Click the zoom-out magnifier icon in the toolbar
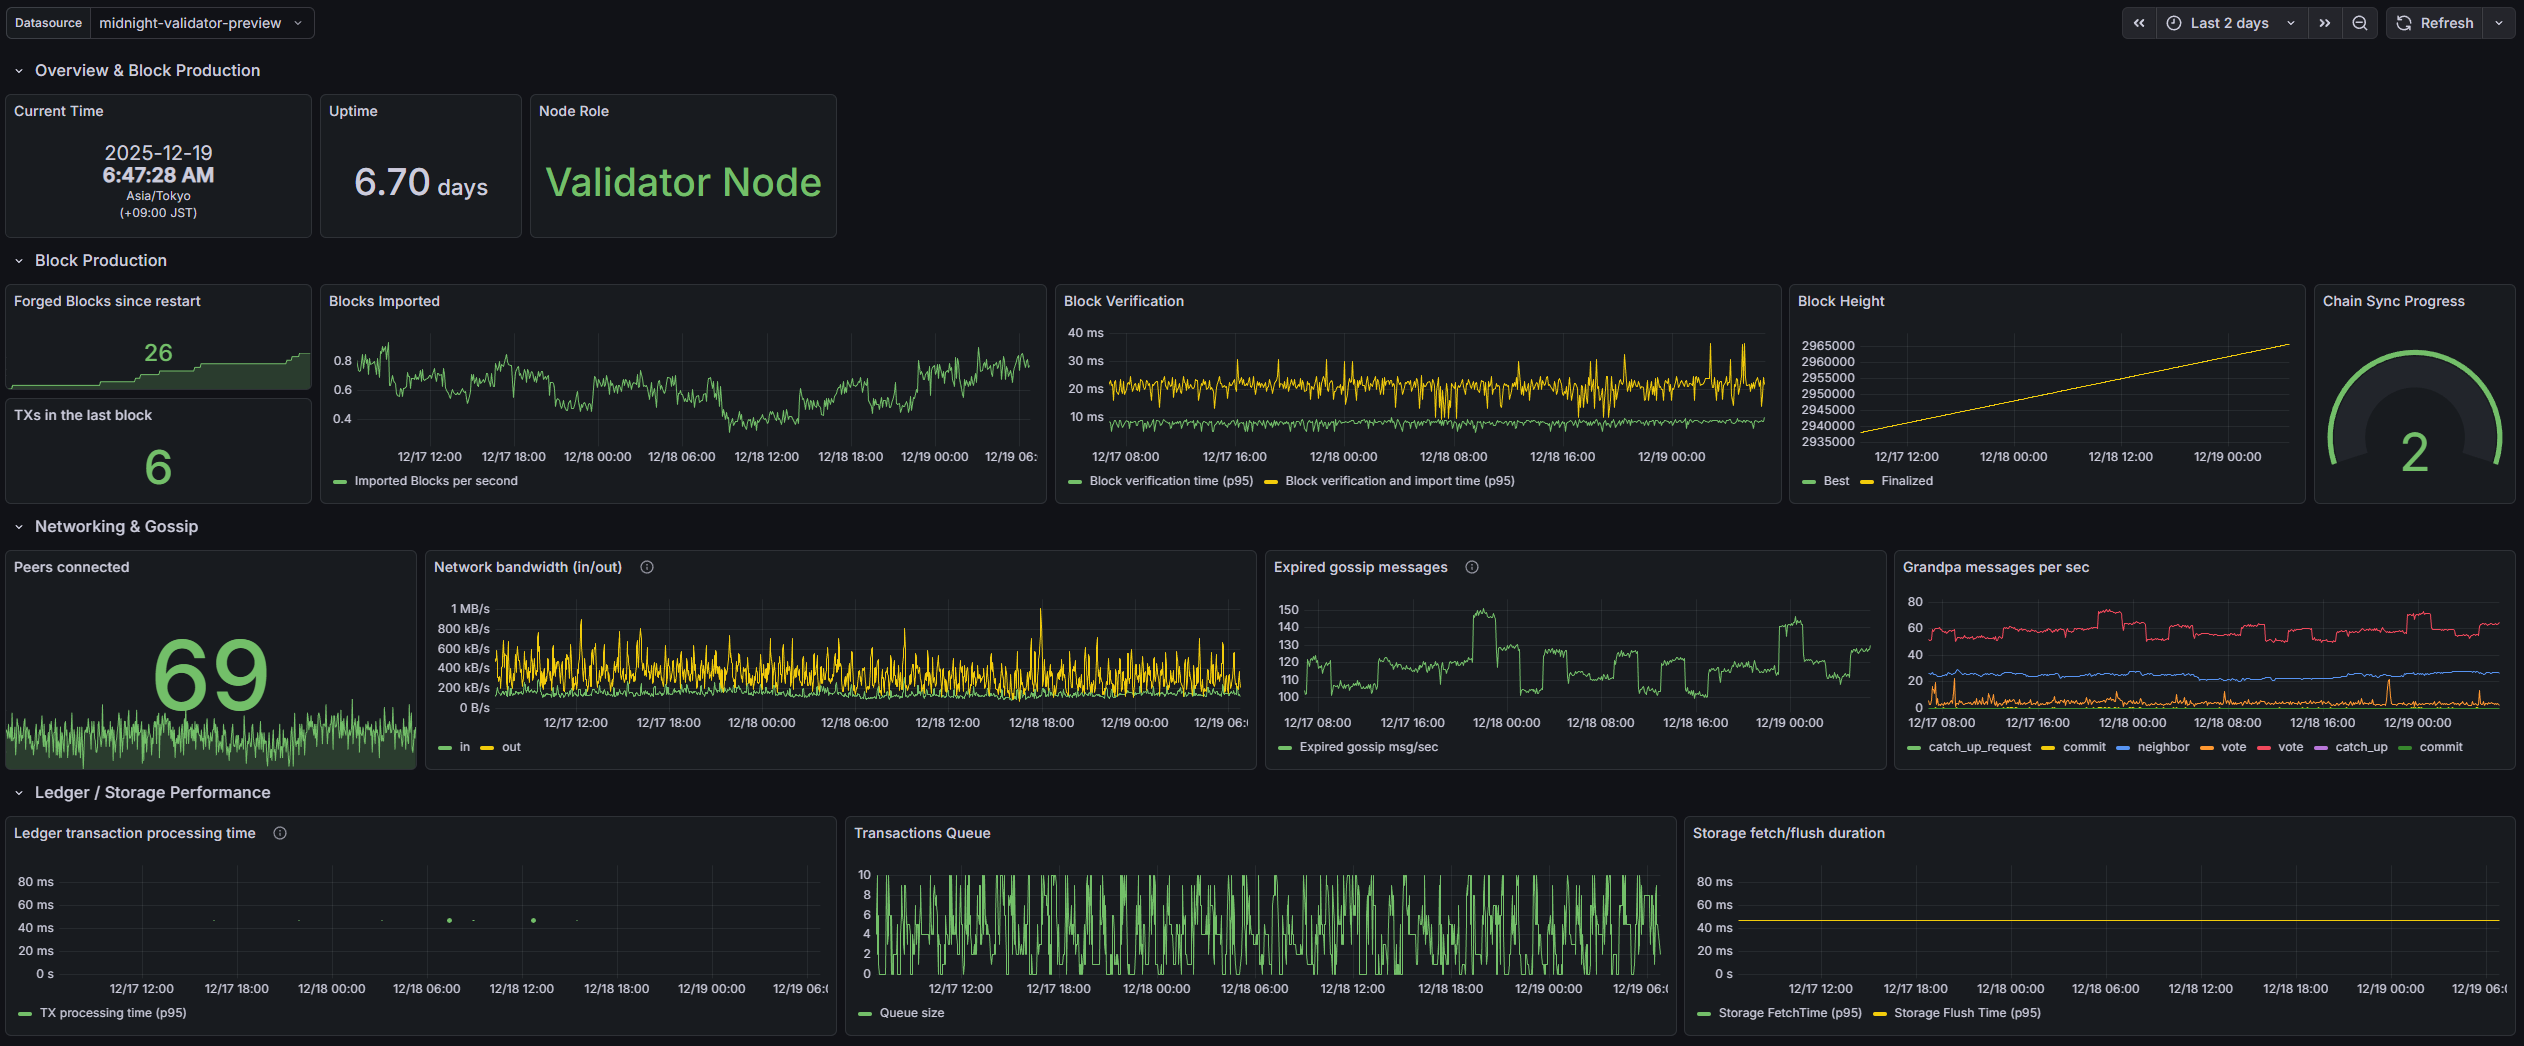The image size is (2524, 1046). pyautogui.click(x=2360, y=22)
